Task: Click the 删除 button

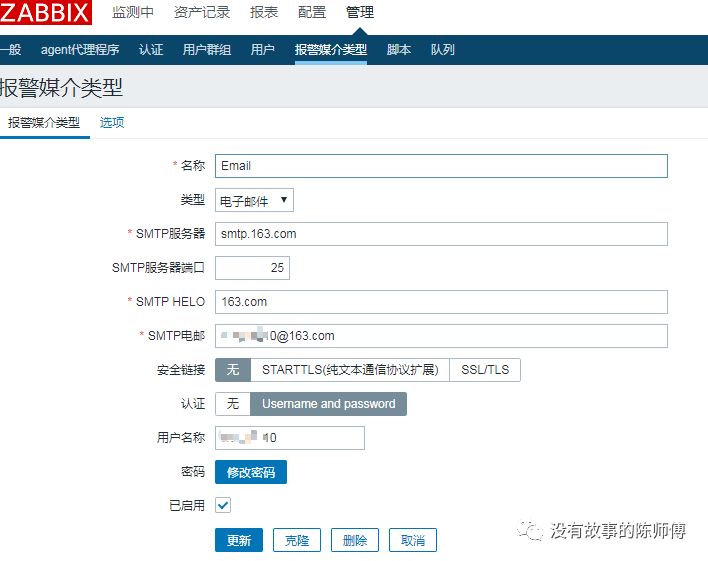Action: point(355,540)
